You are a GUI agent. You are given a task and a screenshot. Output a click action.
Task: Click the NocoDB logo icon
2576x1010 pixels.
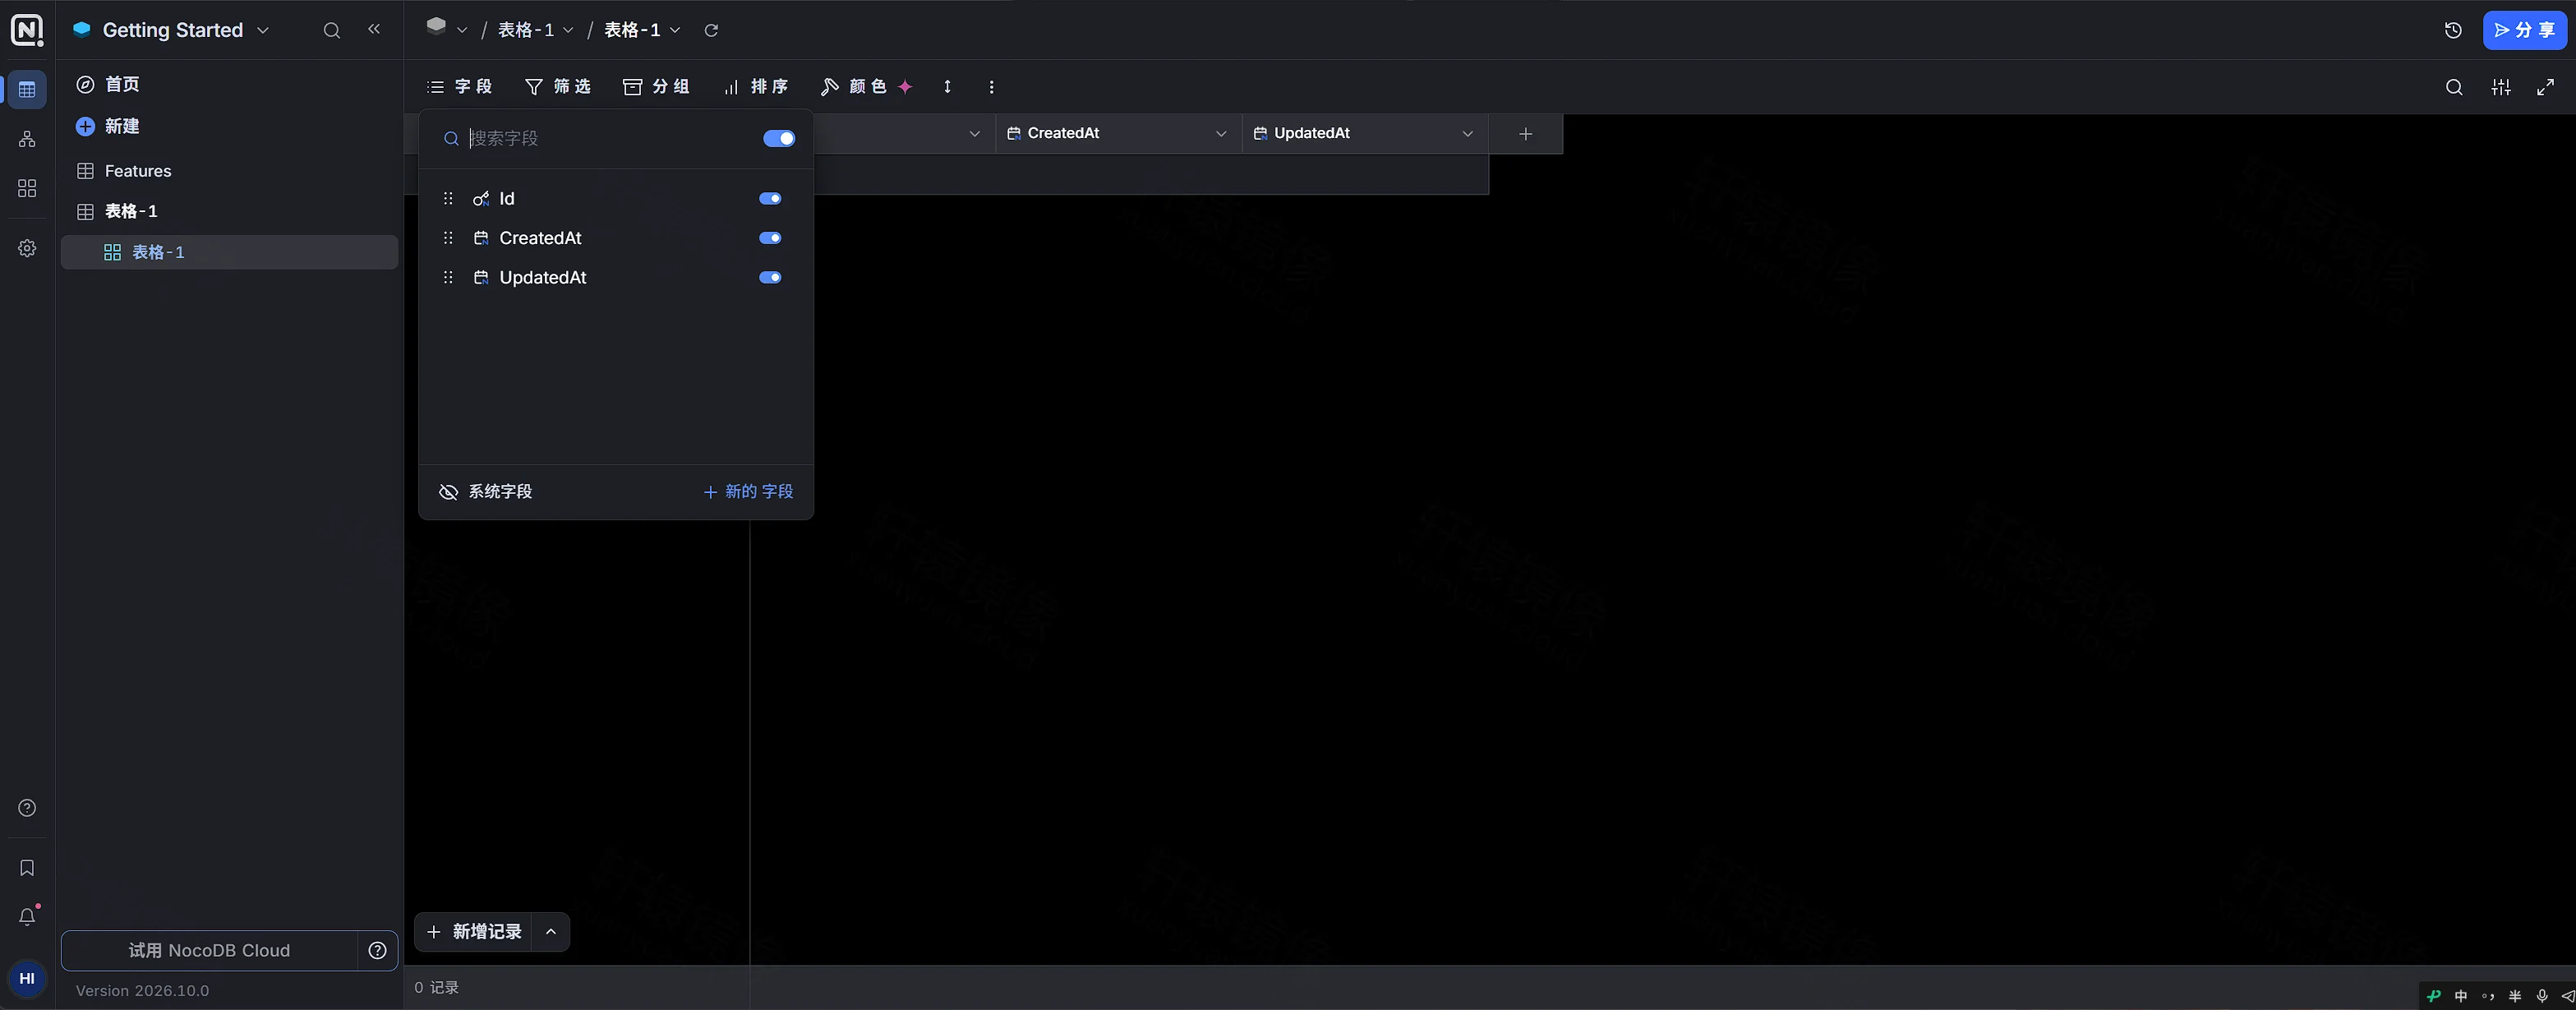27,30
